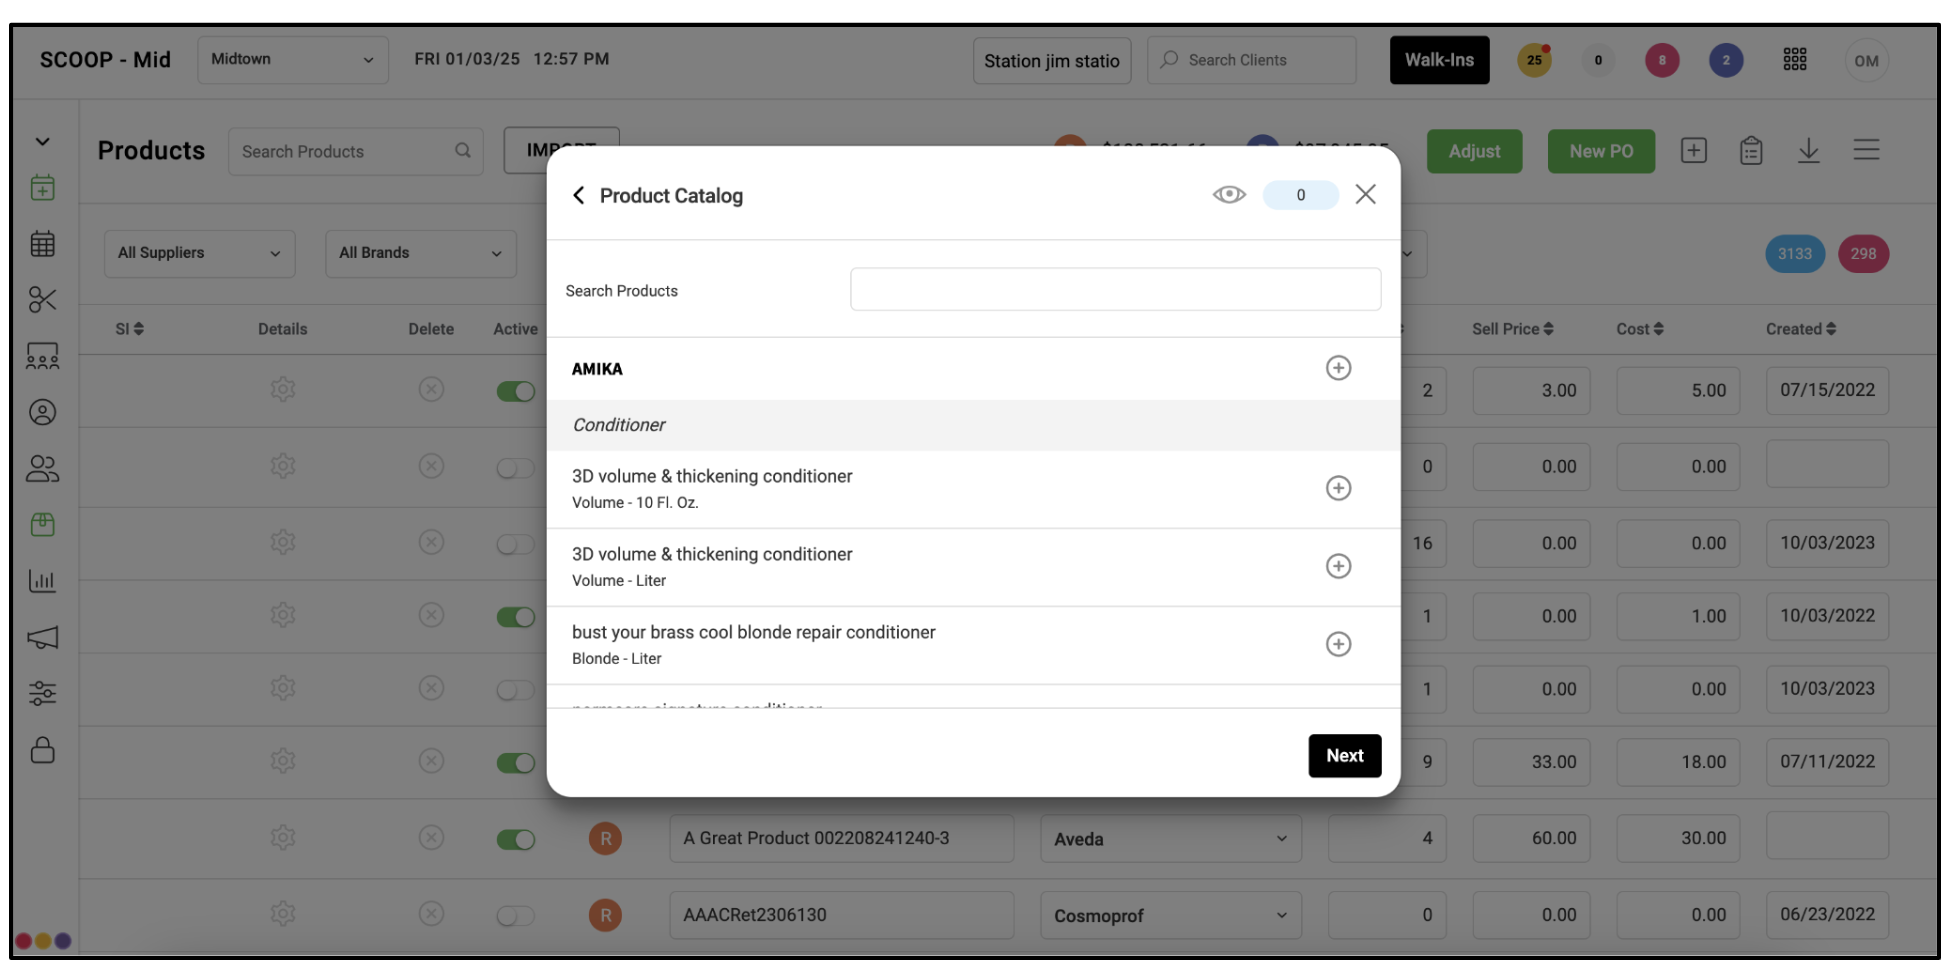This screenshot has height=974, width=1952.
Task: Add 3D volume conditioner 10 Fl. Oz.
Action: [1338, 489]
